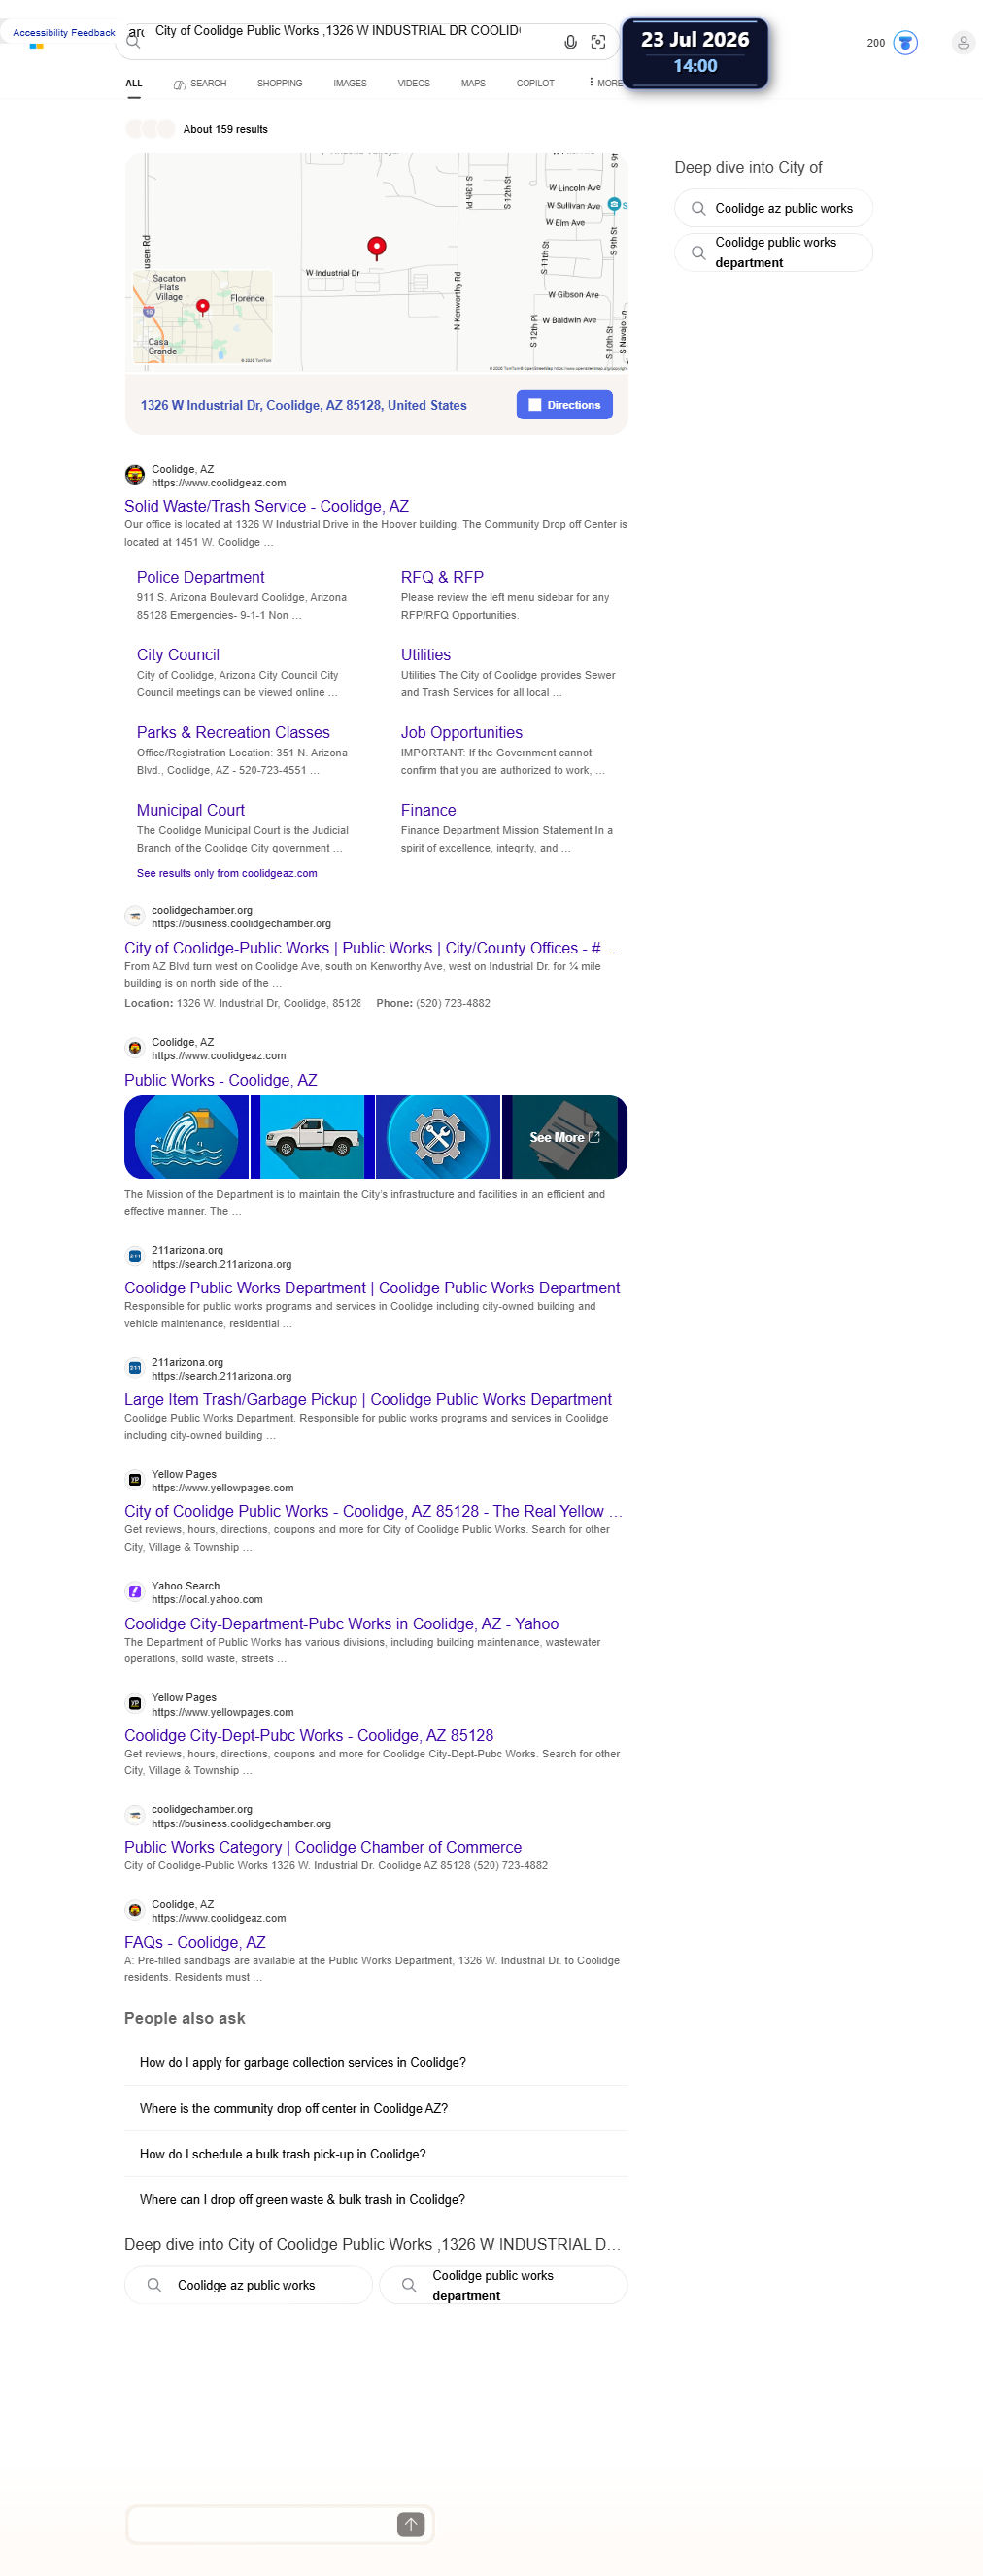Screen dimensions: 983x2576
Task: Click the 23 Jul 2026 date clock widget
Action: coord(695,53)
